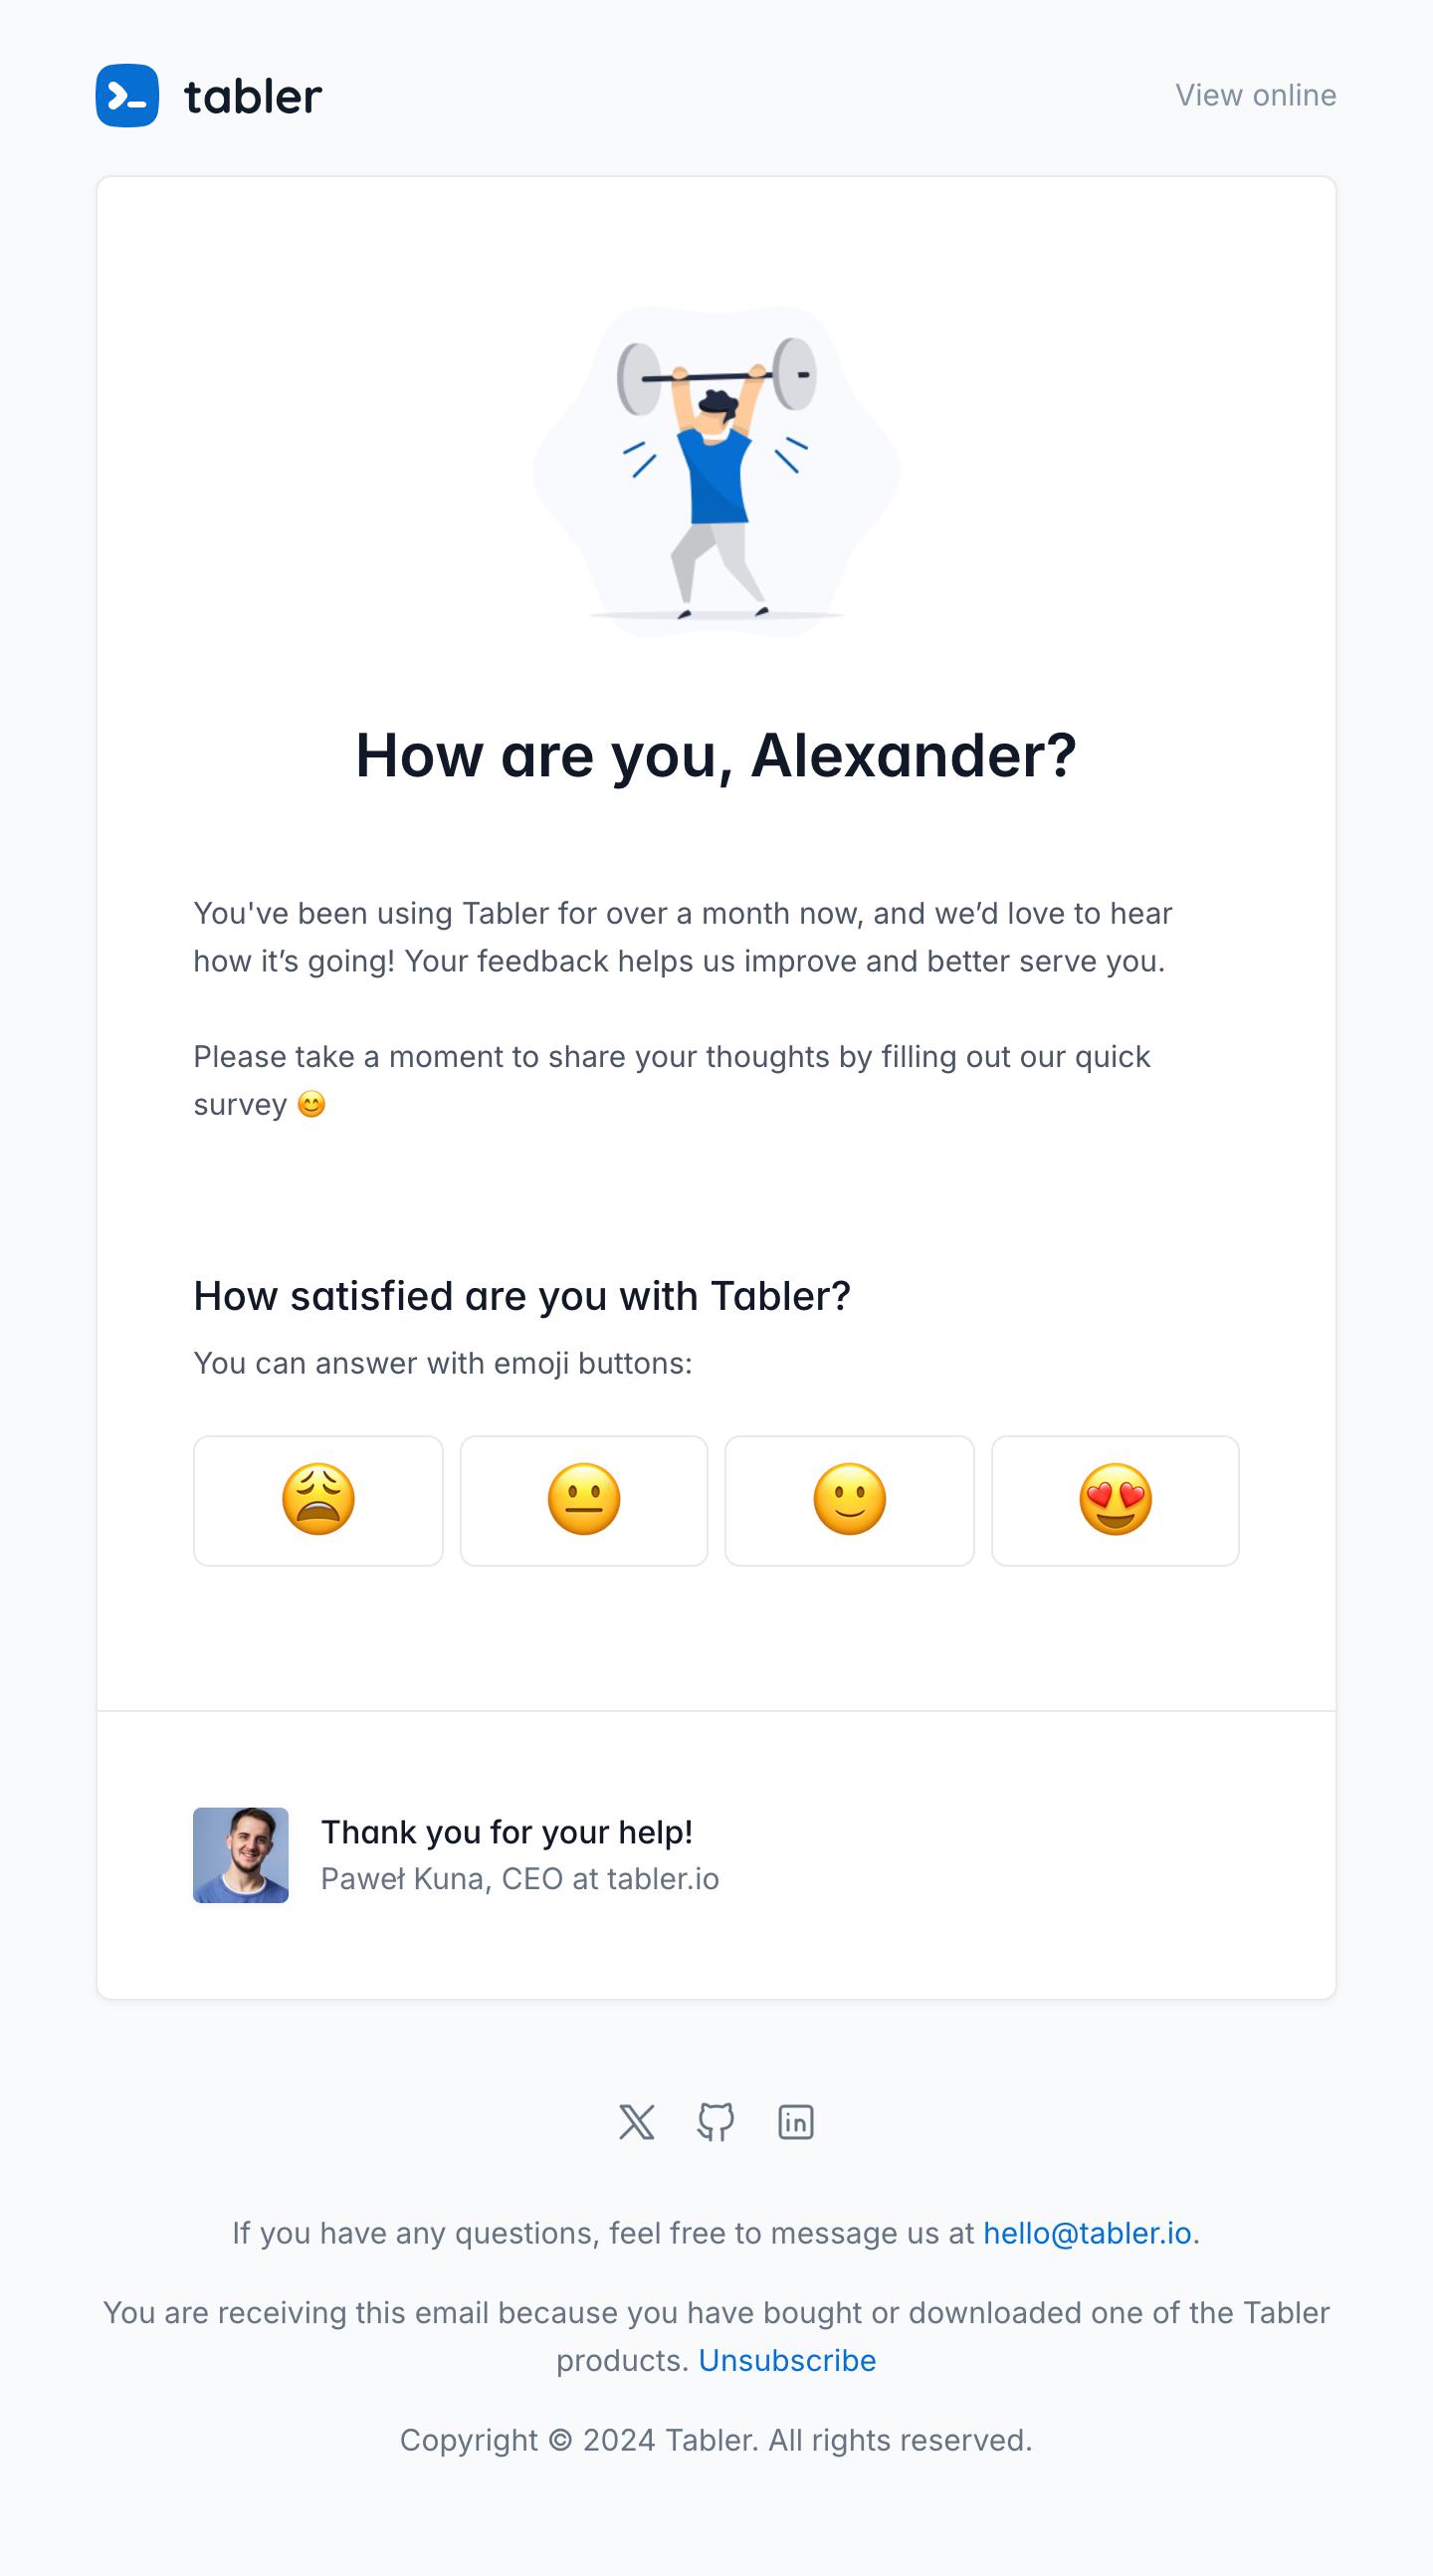1433x2576 pixels.
Task: Click the "How are you, Alexander?" heading
Action: click(x=716, y=755)
